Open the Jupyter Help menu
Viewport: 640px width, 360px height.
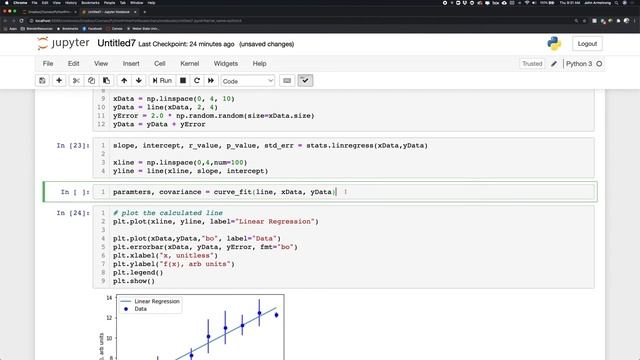[x=259, y=64]
